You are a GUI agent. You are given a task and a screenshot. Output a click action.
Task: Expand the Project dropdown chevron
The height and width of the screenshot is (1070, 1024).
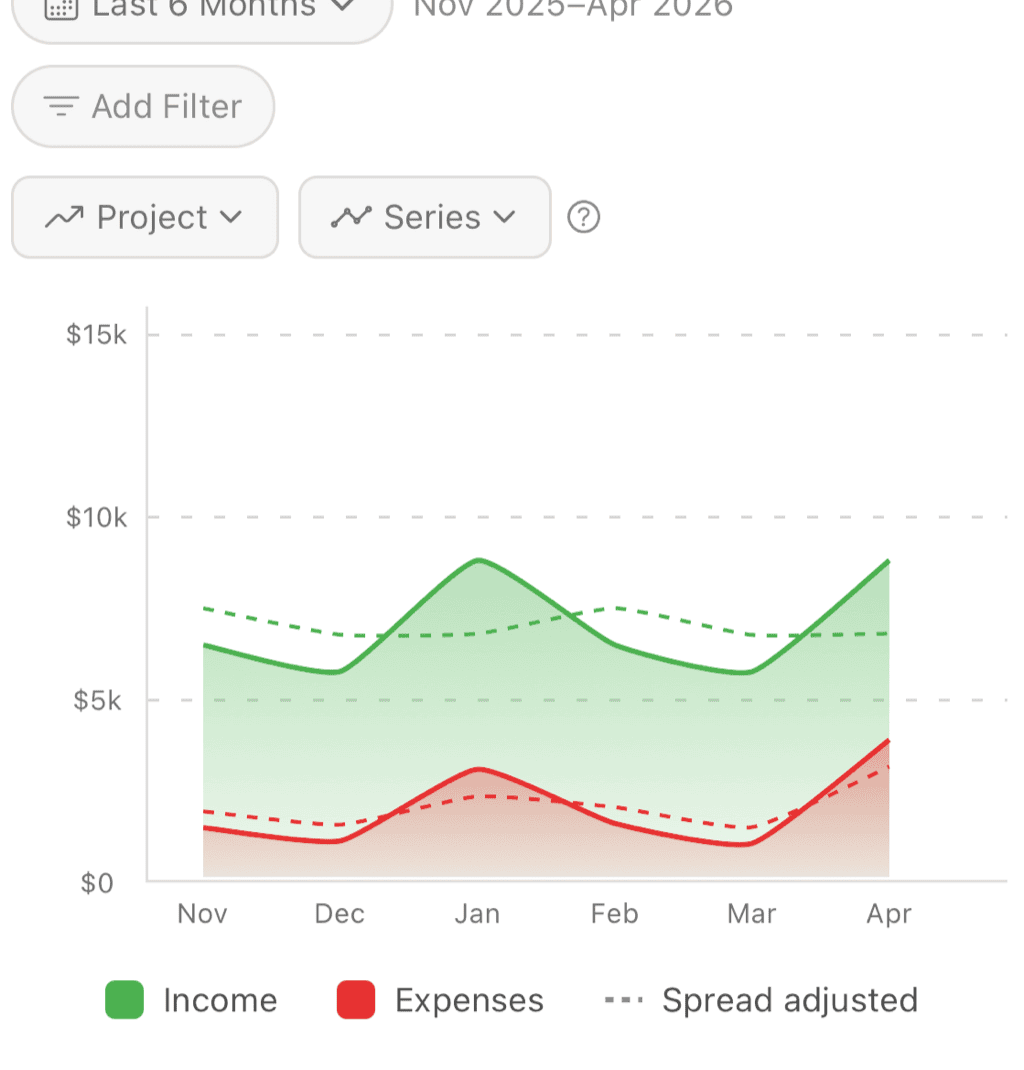(231, 217)
